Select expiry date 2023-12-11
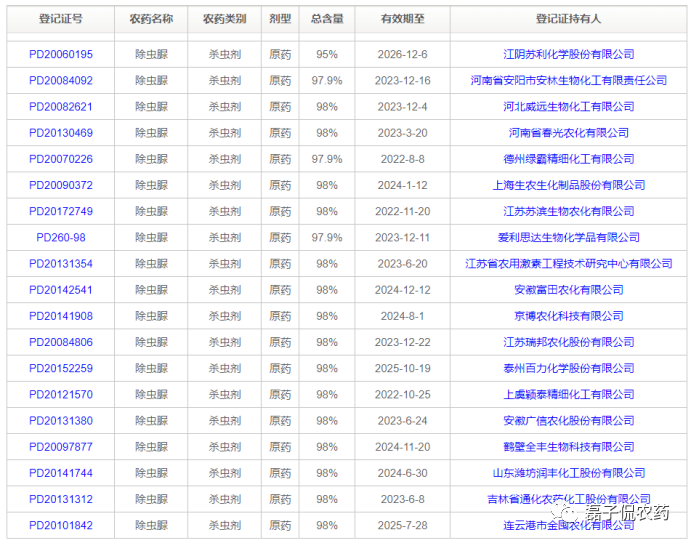Screen dimensions: 692x544 pos(402,237)
